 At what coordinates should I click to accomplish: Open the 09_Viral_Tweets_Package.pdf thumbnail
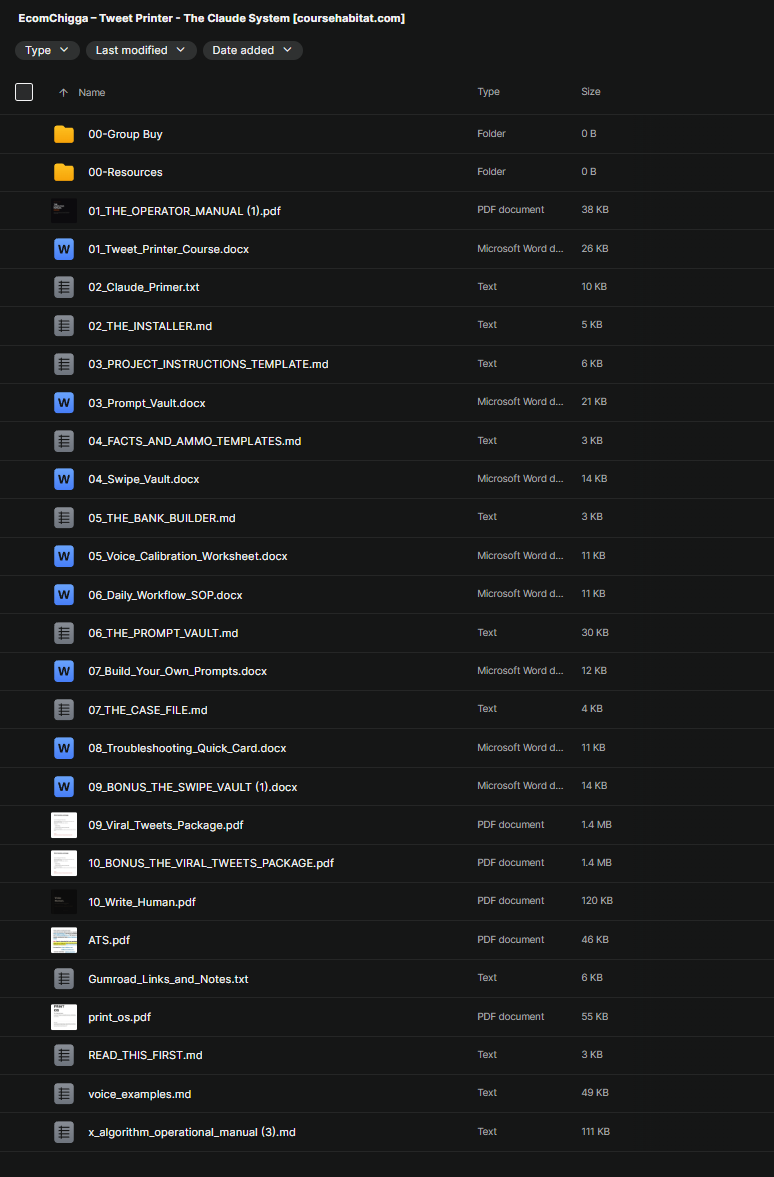pos(64,825)
